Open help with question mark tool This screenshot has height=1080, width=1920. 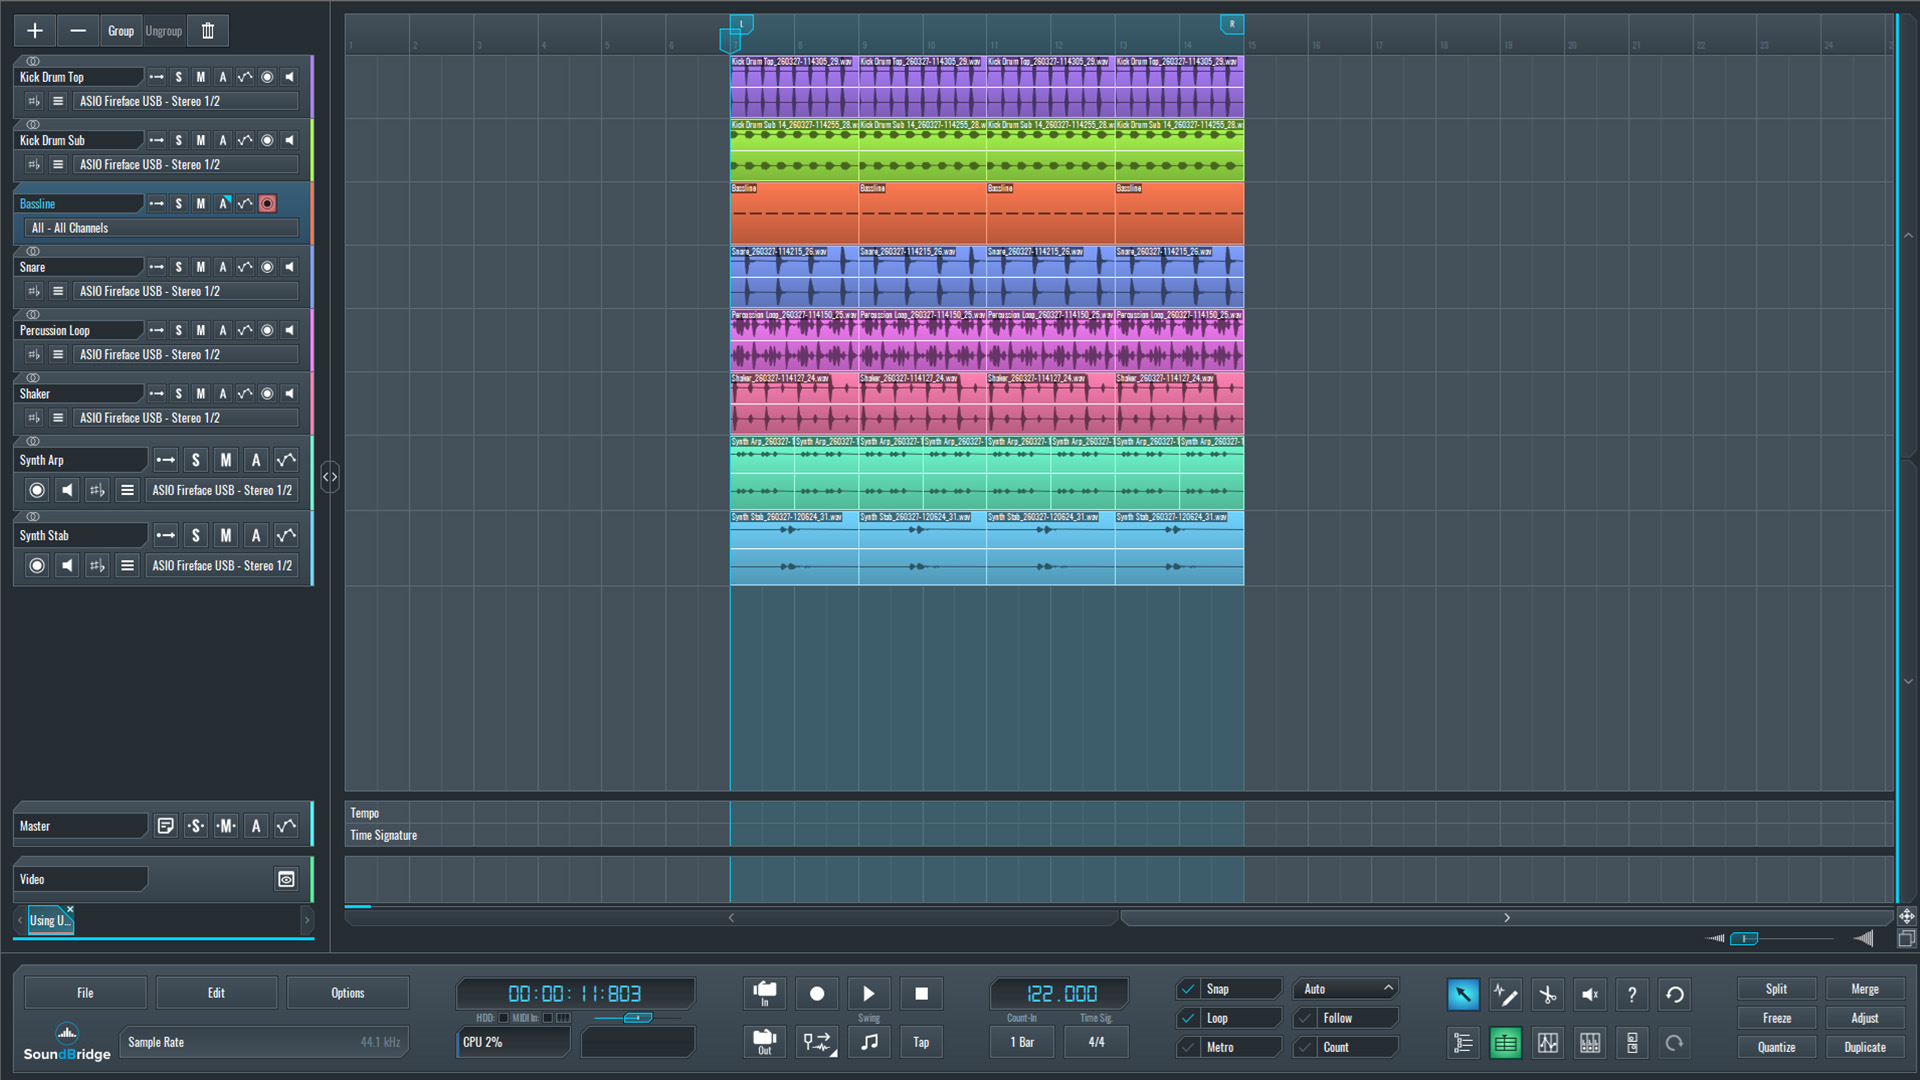click(1632, 994)
